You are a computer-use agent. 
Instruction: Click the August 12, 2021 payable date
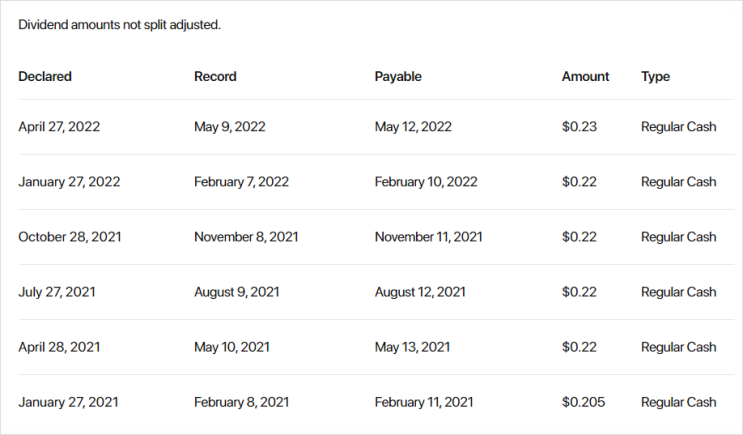click(420, 292)
